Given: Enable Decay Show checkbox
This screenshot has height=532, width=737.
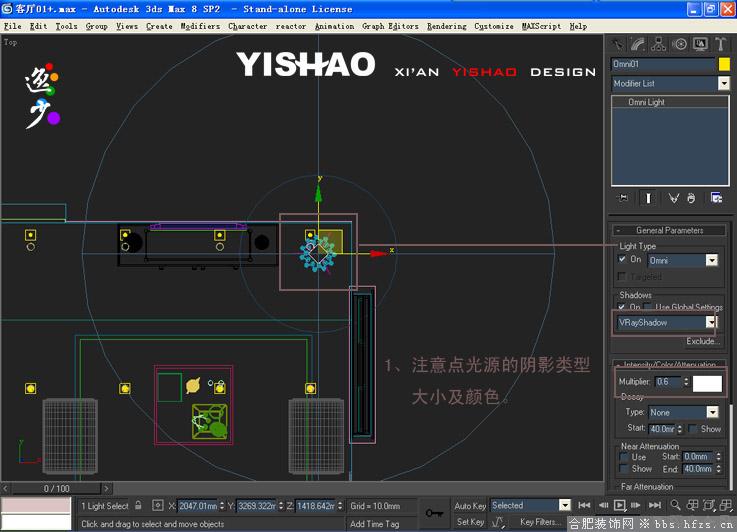Looking at the screenshot, I should [x=693, y=429].
